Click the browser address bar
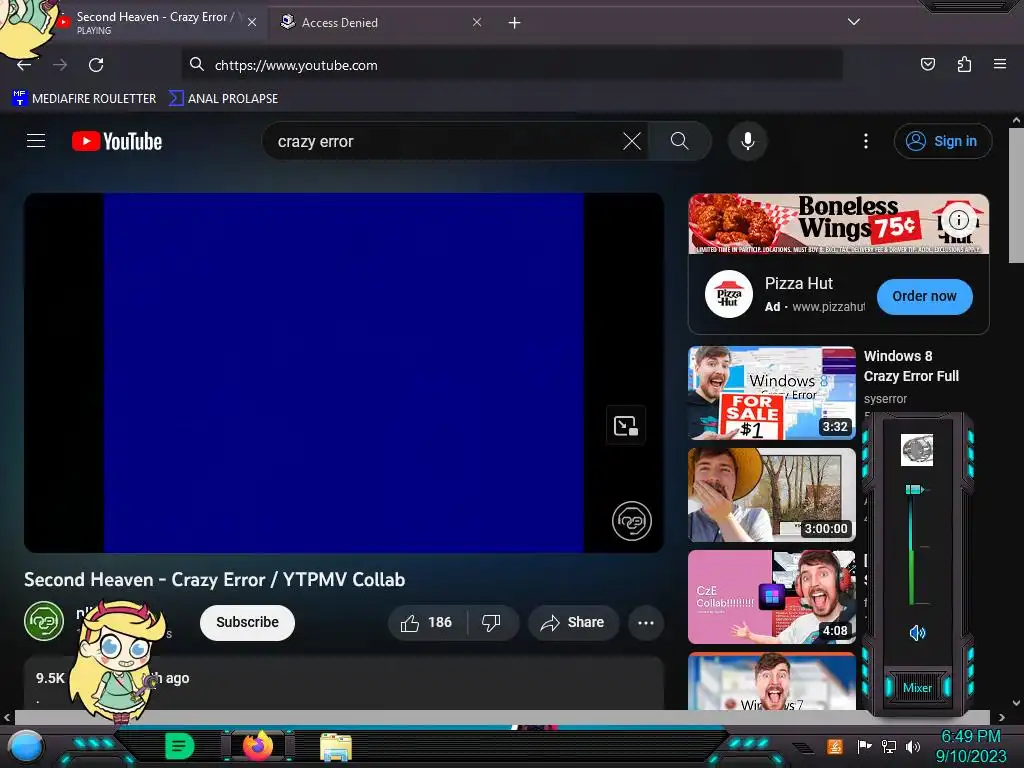Image resolution: width=1024 pixels, height=768 pixels. point(511,65)
